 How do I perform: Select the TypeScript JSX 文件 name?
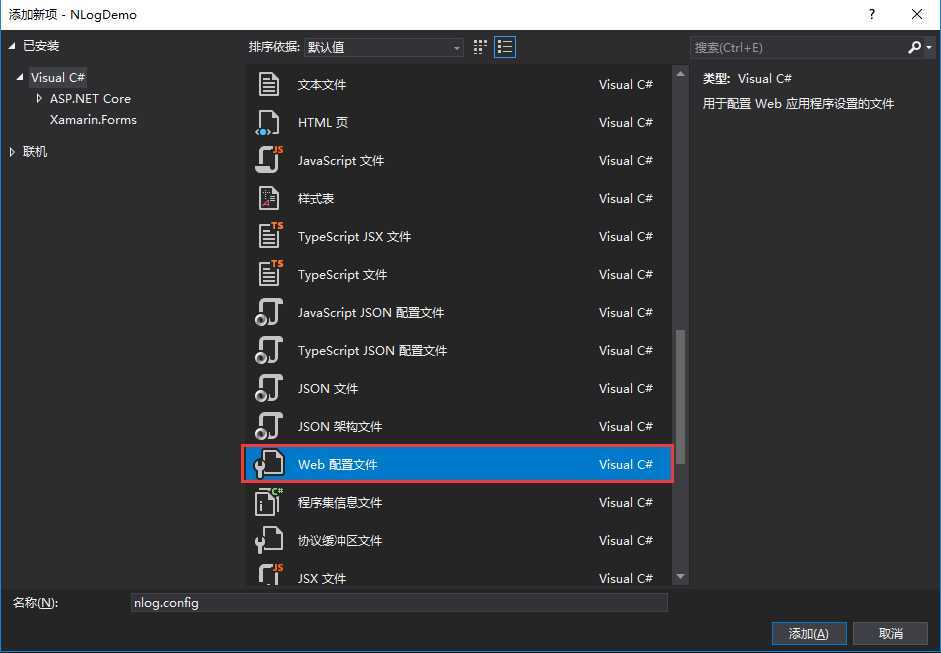tap(354, 236)
